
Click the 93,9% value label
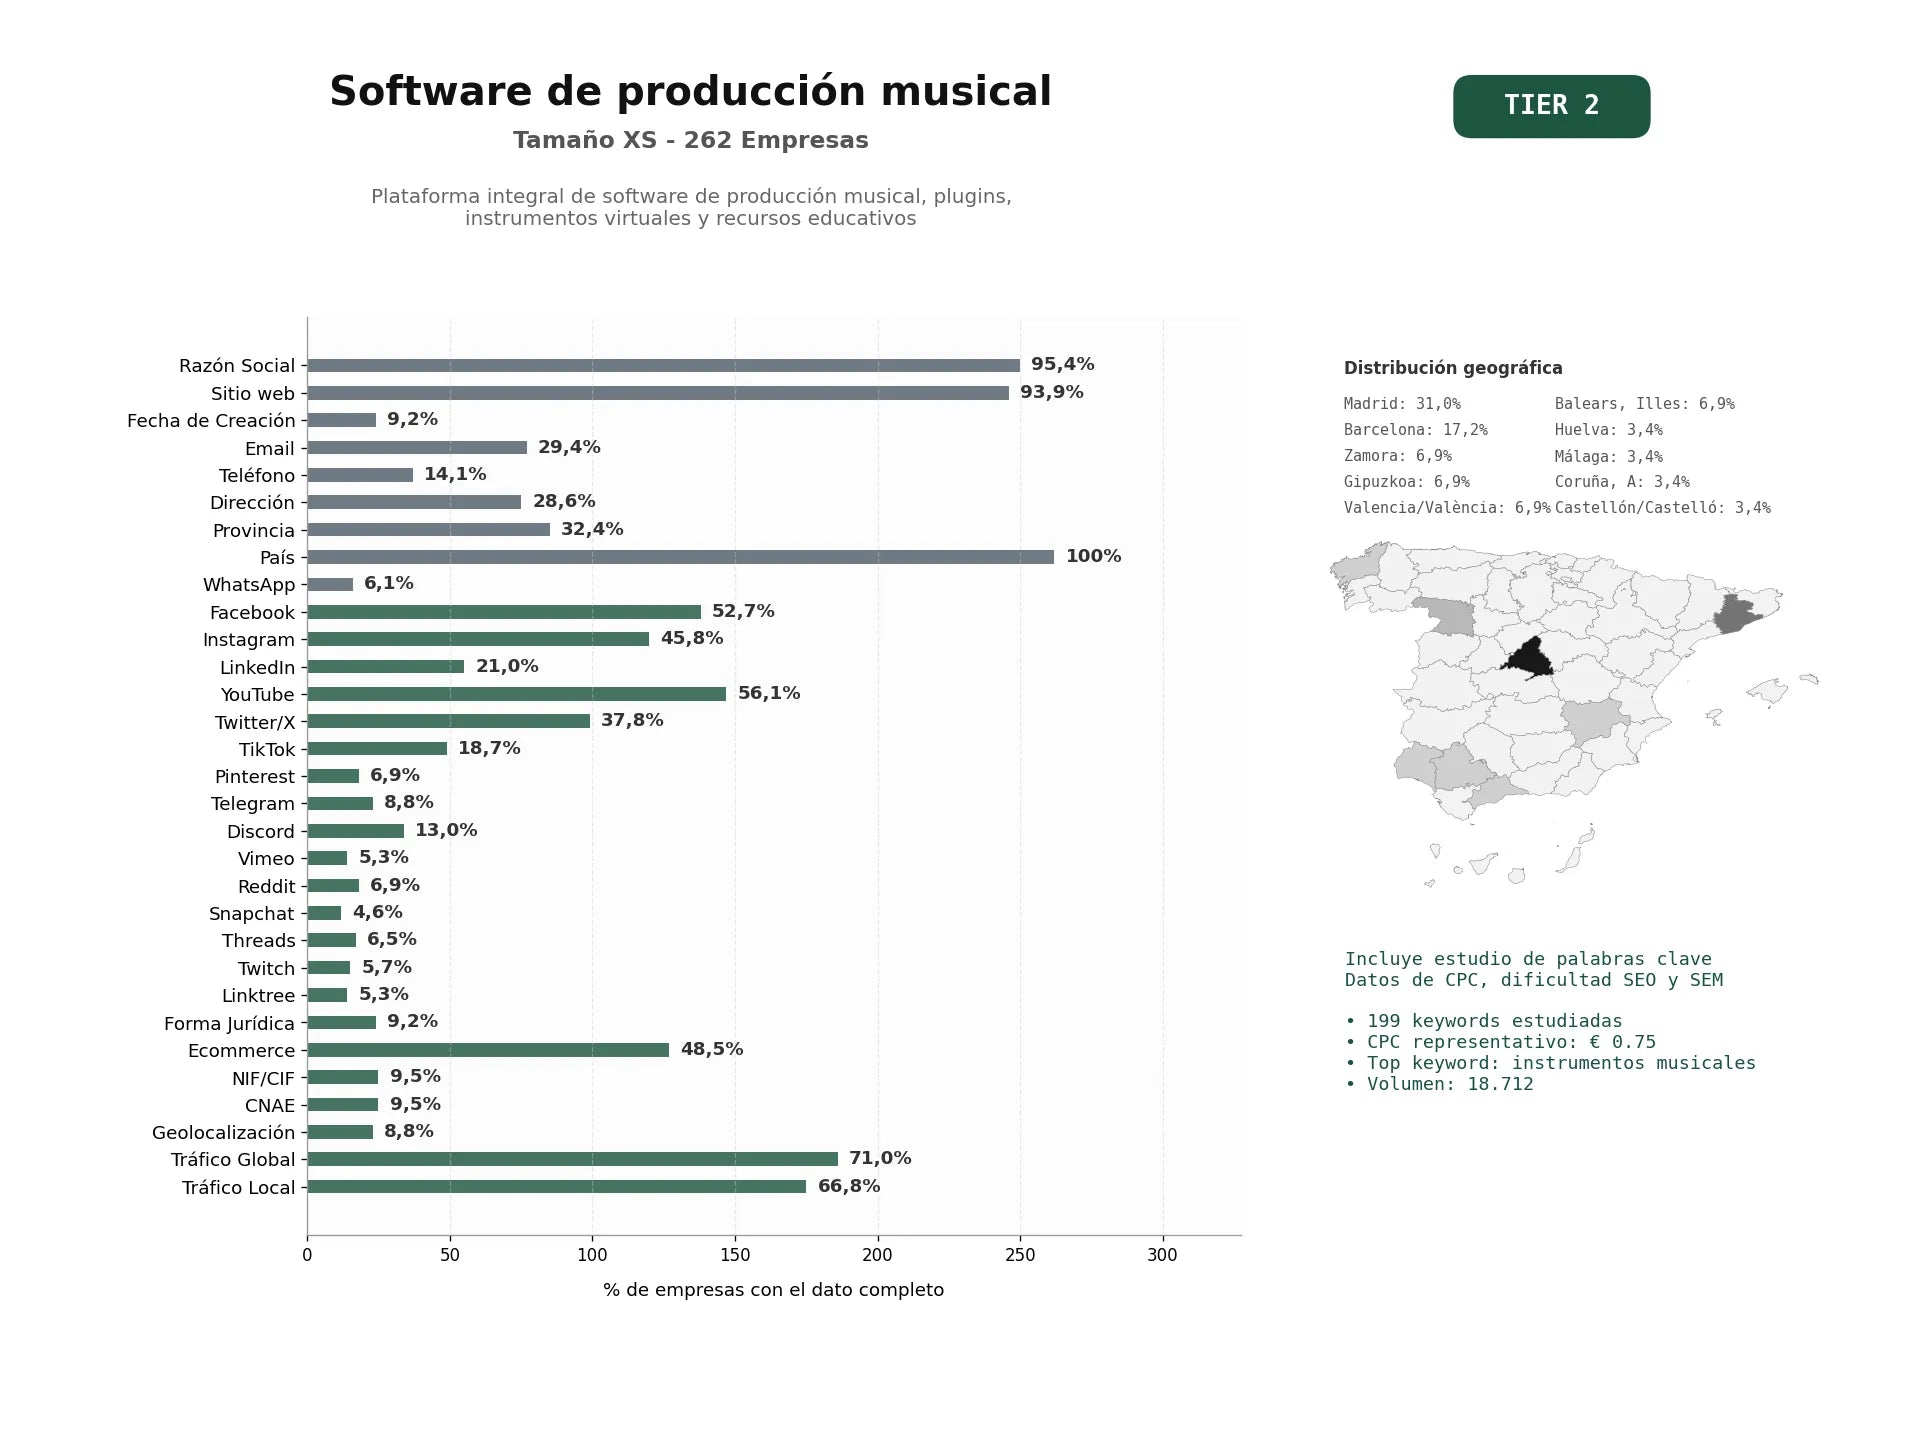tap(1051, 392)
